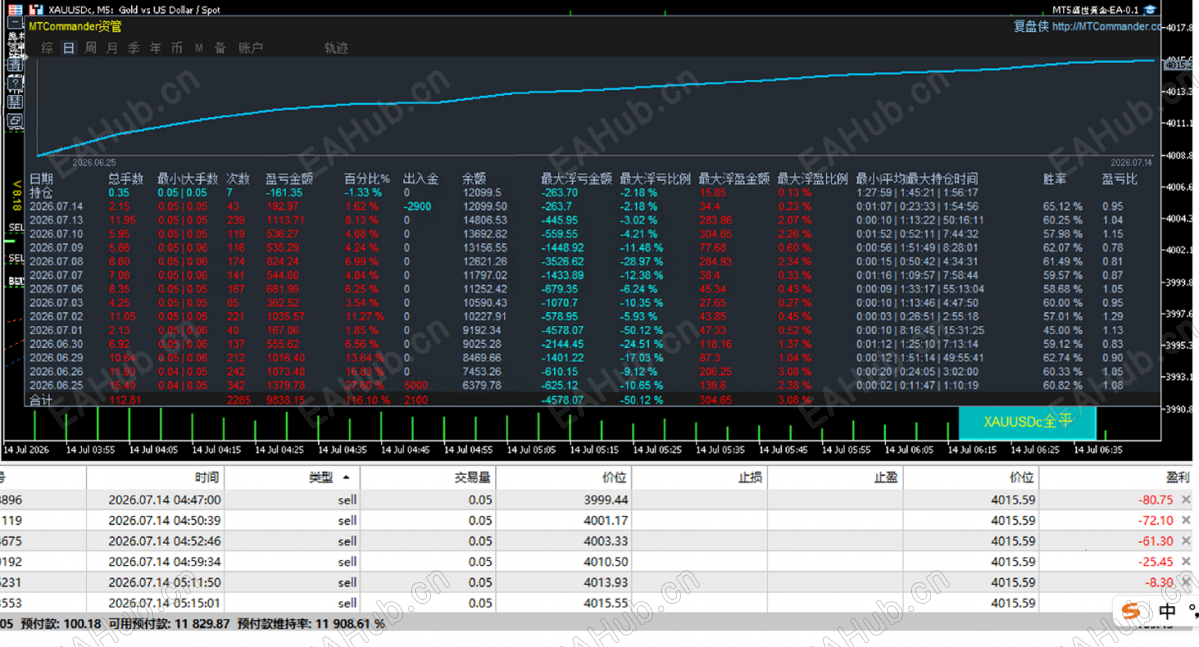Select the trade row opened at 04:50:39

coord(596,520)
